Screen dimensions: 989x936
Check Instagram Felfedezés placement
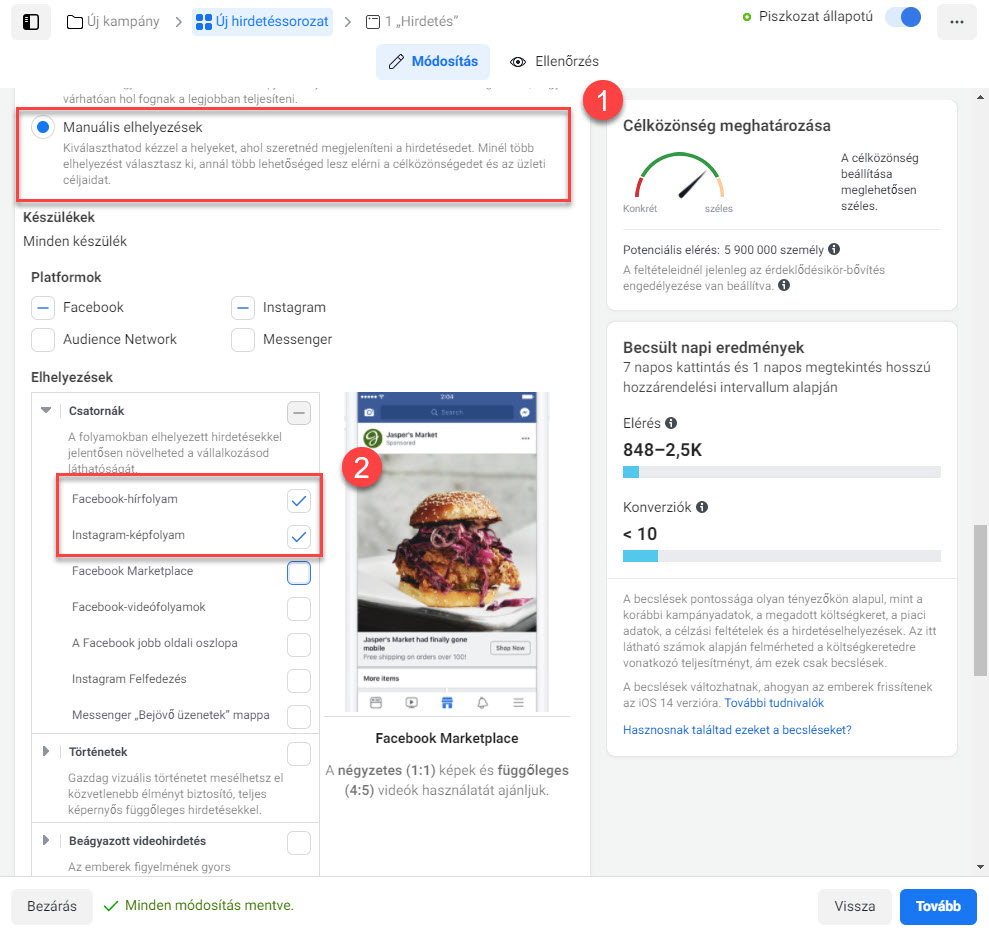tap(299, 681)
